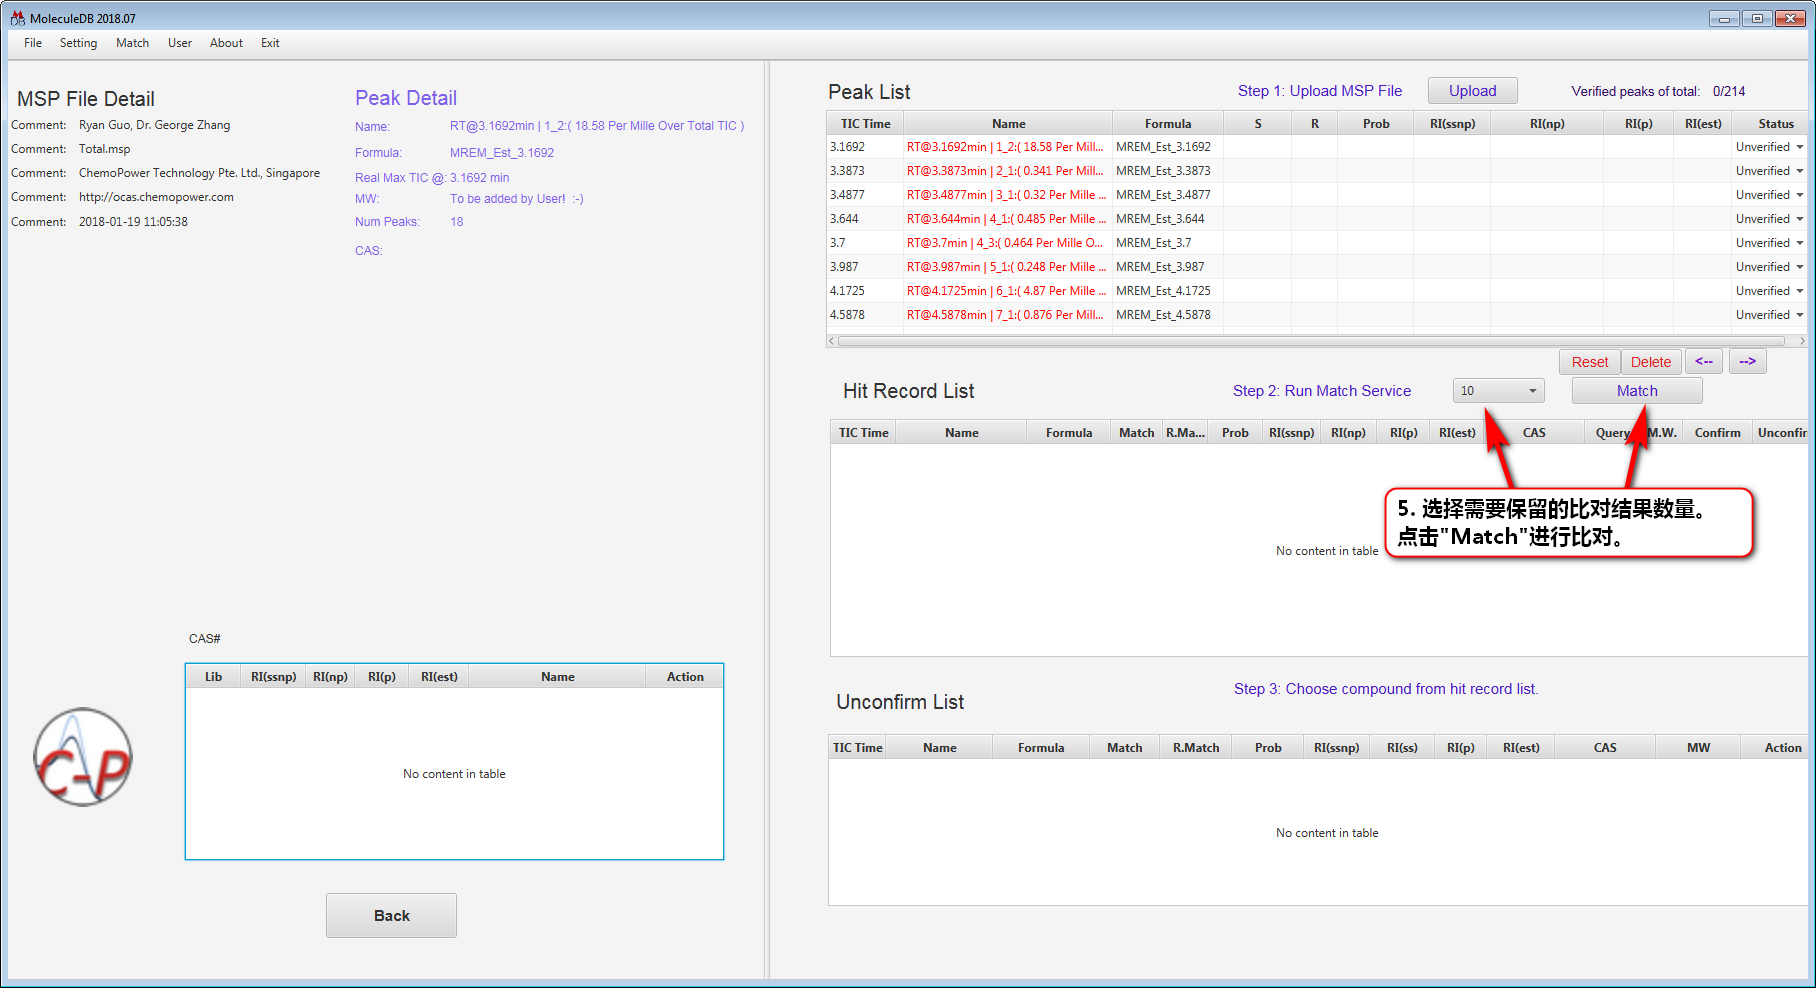Screen dimensions: 1816x988
Task: Click the MoleculeDB title bar icon
Action: point(17,18)
